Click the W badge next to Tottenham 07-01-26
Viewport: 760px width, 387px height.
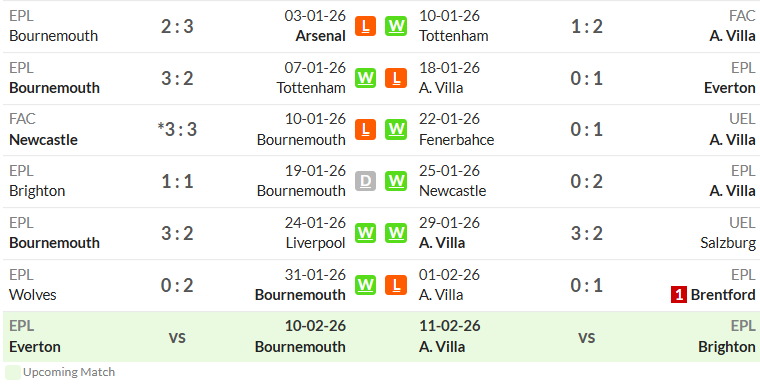point(365,78)
